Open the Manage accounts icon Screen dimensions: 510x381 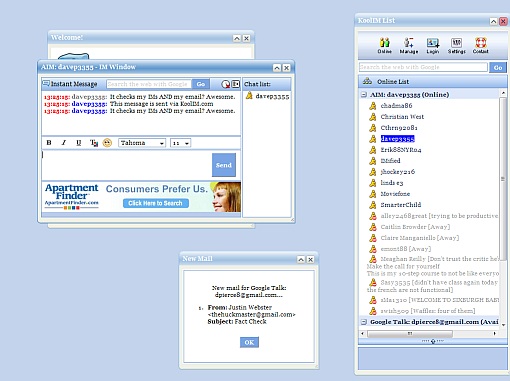coord(409,45)
